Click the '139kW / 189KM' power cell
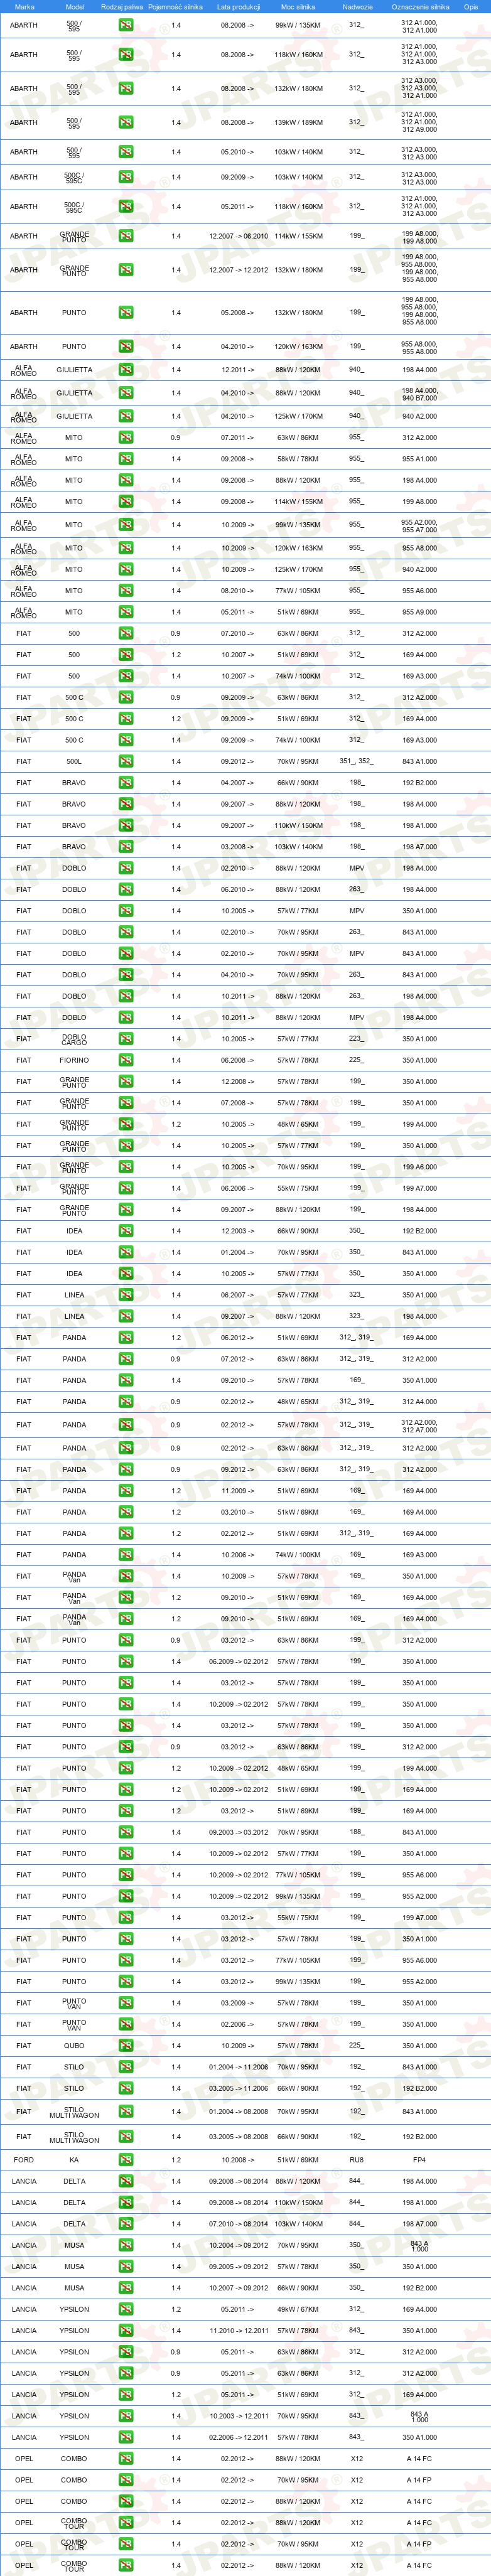This screenshot has height=2576, width=491. 298,122
